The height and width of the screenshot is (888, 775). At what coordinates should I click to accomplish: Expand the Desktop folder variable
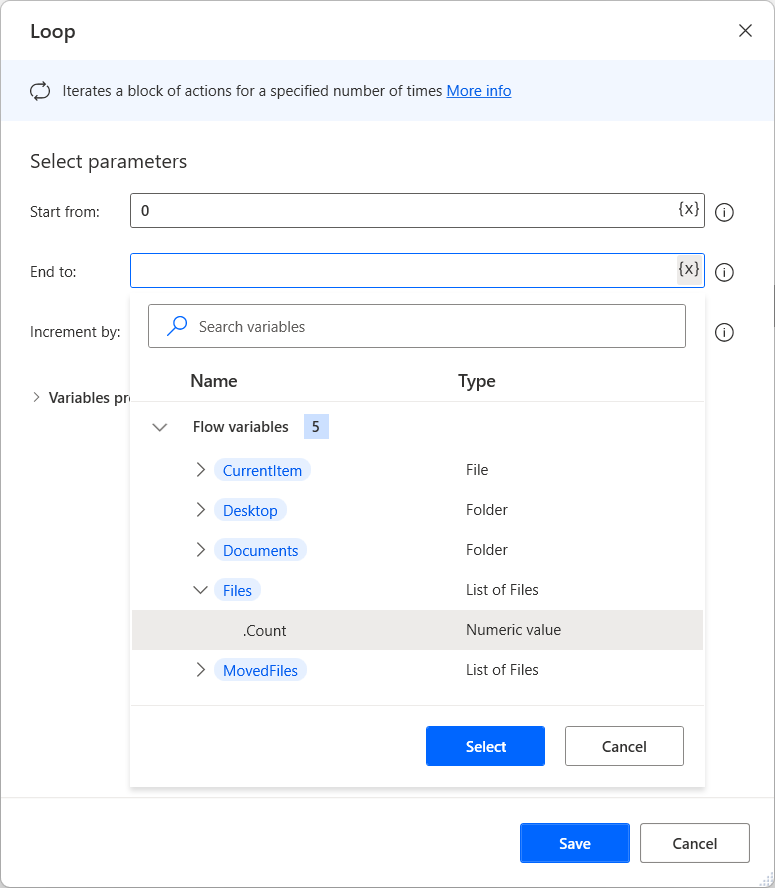pyautogui.click(x=200, y=509)
